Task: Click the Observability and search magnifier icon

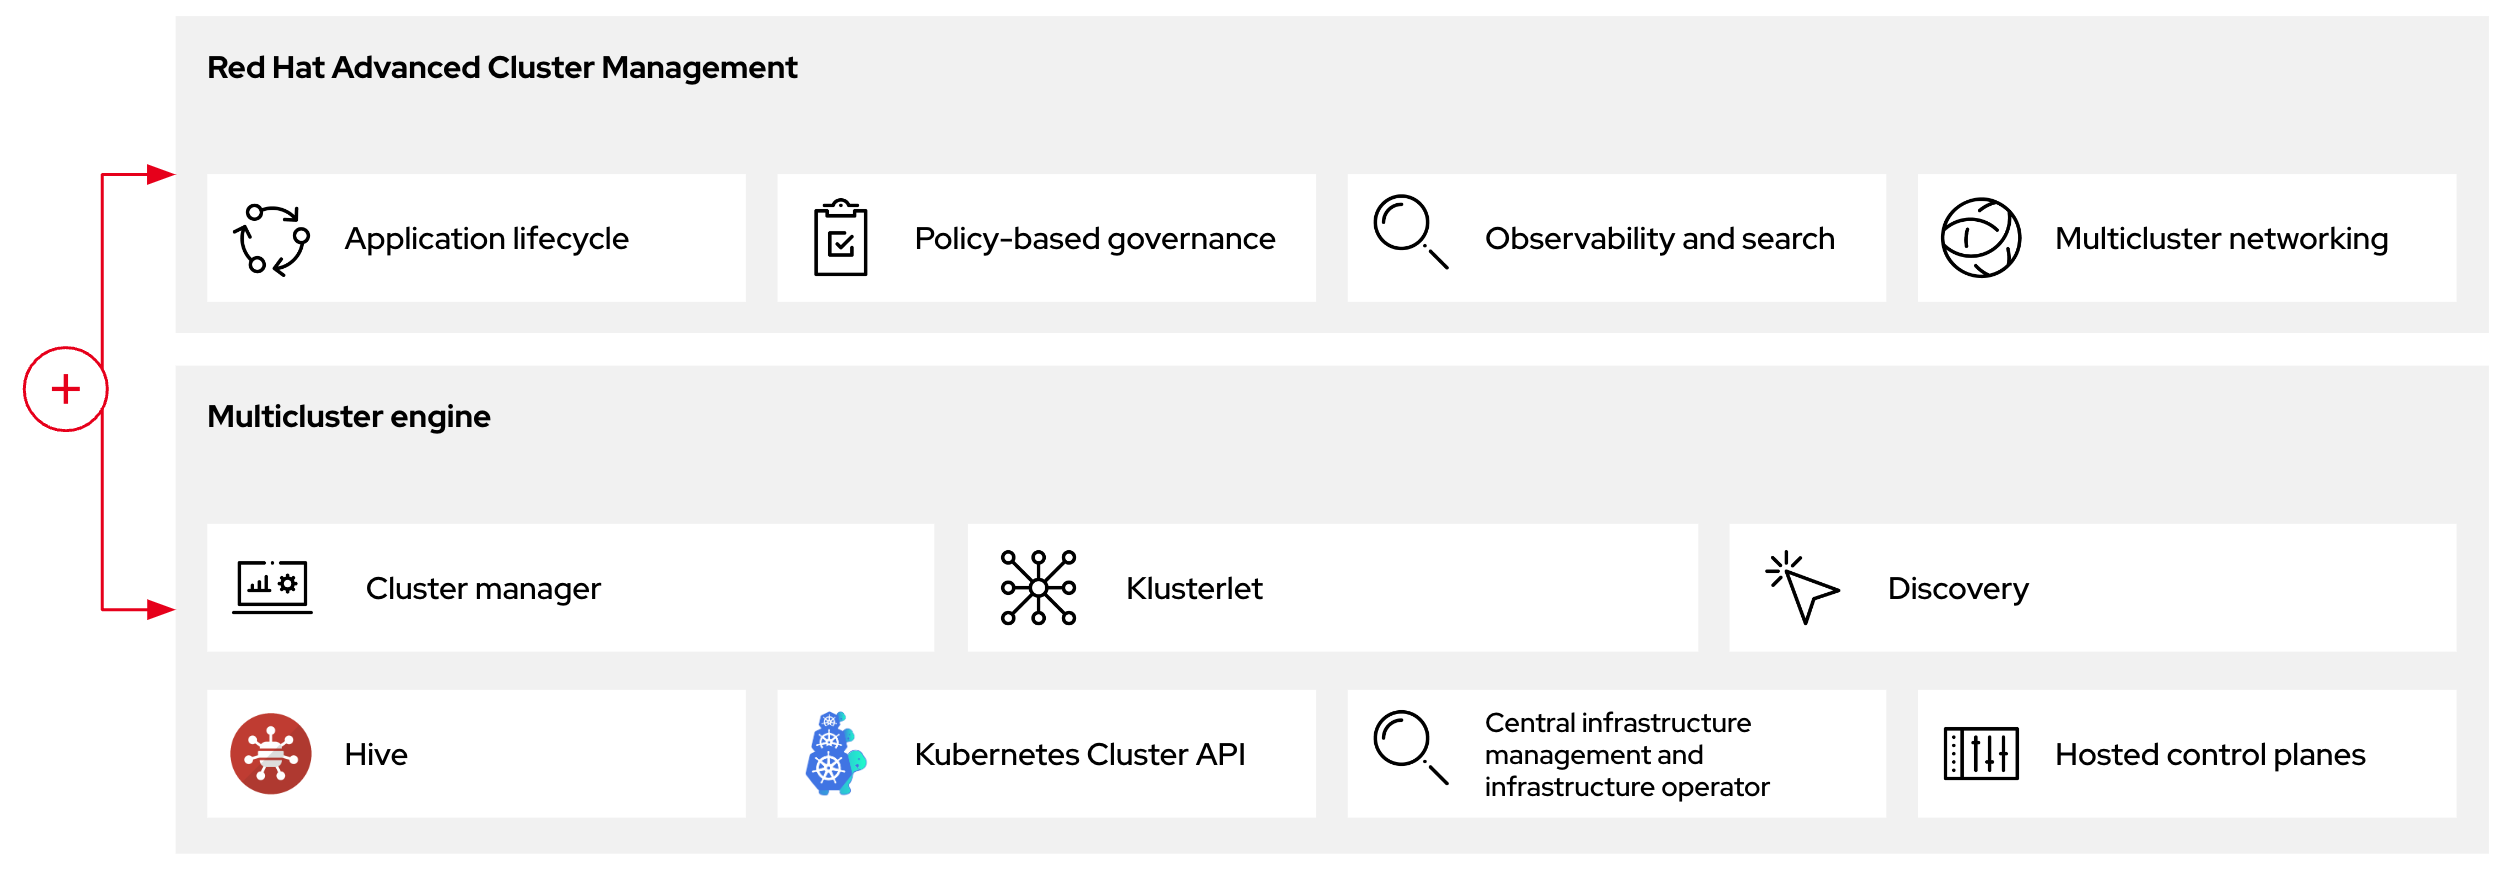Action: pos(1410,232)
